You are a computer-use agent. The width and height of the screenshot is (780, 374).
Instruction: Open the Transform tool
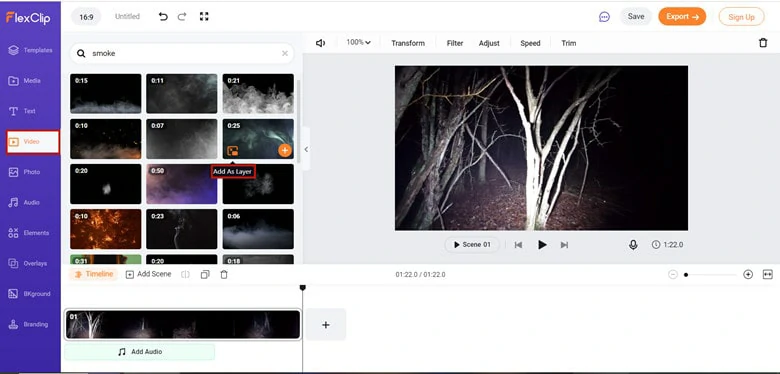click(408, 43)
